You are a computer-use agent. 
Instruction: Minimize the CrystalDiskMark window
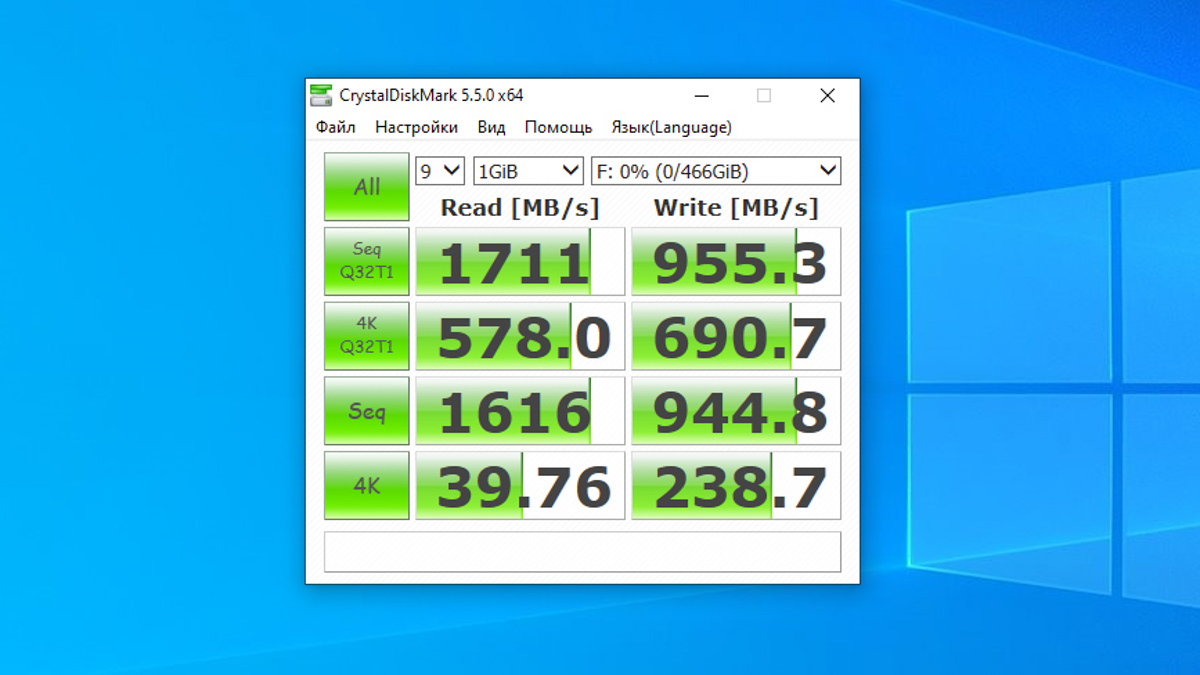704,96
